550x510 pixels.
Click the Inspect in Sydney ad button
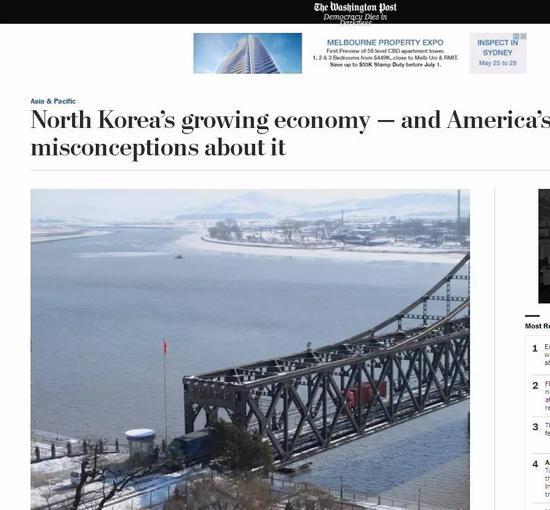point(498,53)
